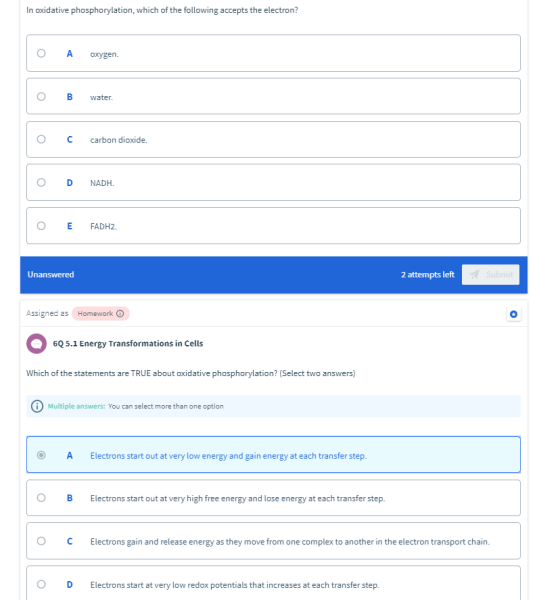Tick option C electrons gain and release
The height and width of the screenshot is (600, 560).
[41, 541]
